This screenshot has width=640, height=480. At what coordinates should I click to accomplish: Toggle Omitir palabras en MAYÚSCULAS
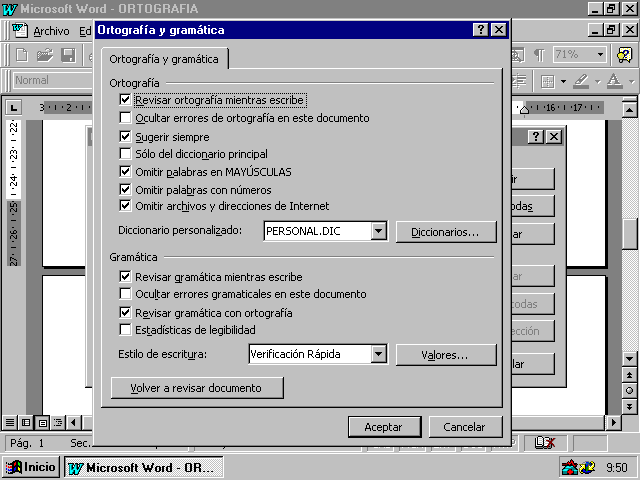point(125,171)
